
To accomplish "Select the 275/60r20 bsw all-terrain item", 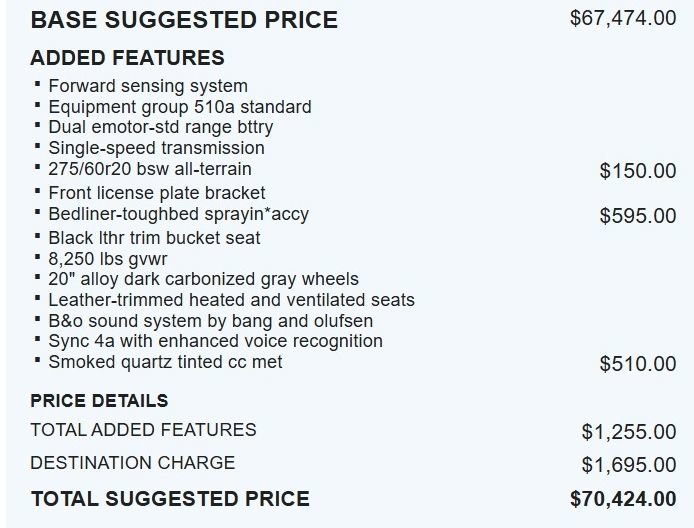I will [x=149, y=168].
